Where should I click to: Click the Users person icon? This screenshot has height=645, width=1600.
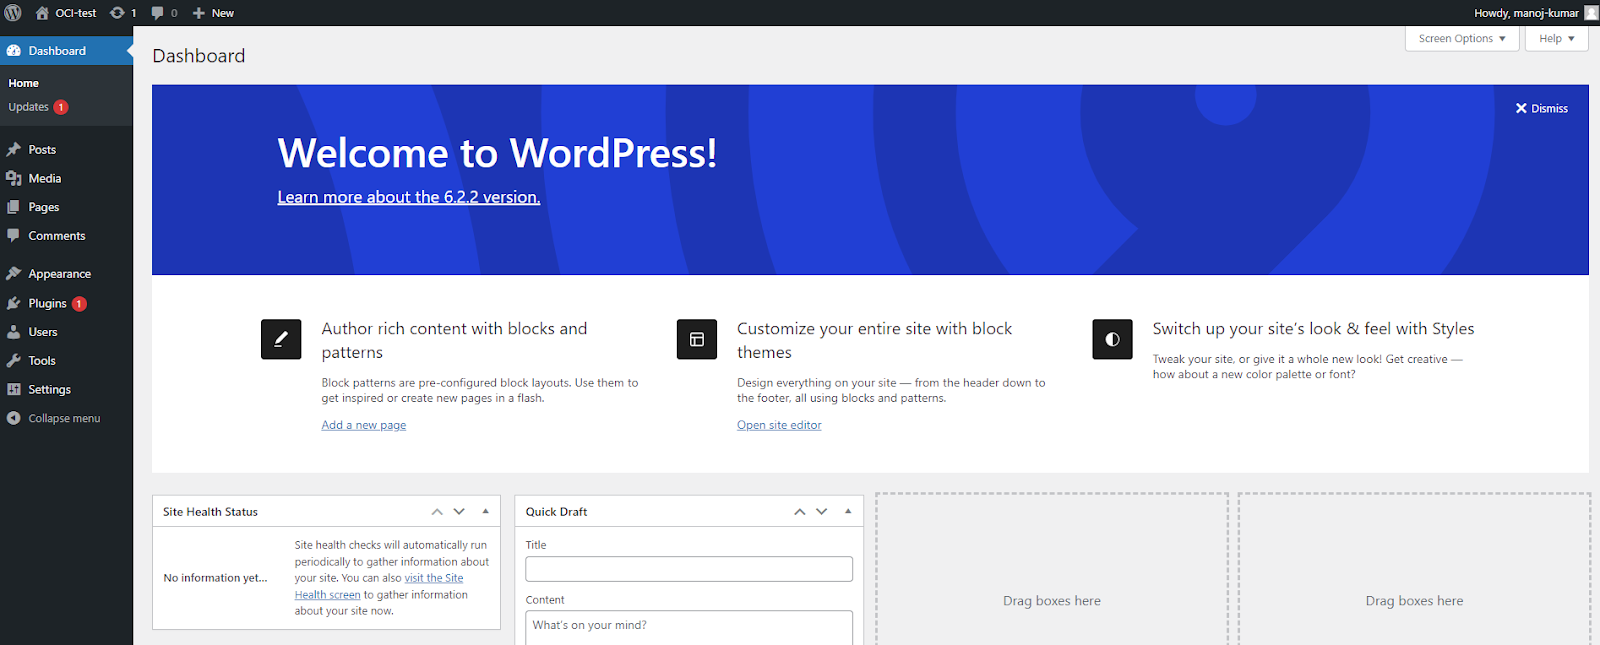(14, 332)
